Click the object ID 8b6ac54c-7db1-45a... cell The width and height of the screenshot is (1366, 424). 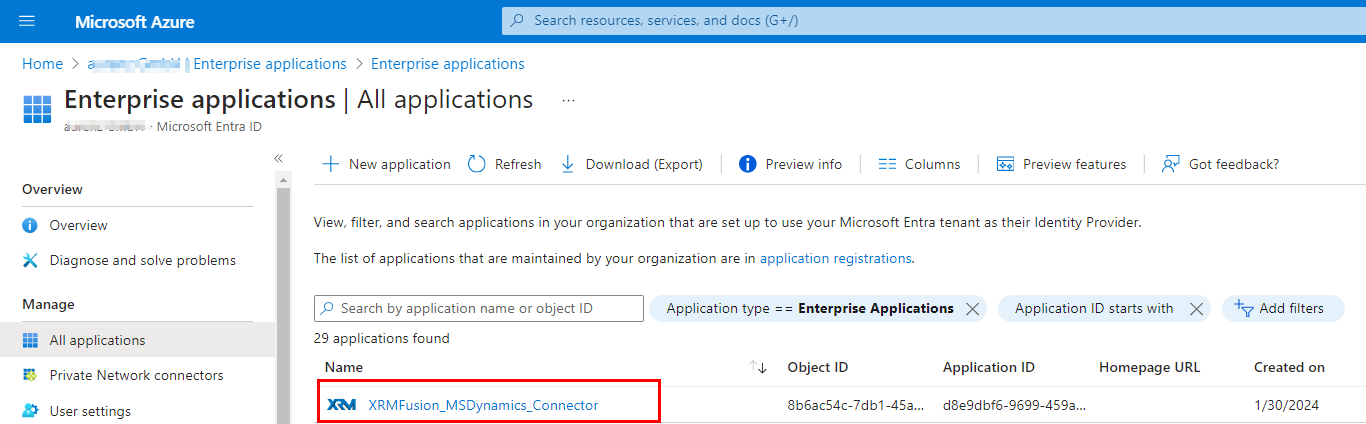pyautogui.click(x=855, y=405)
